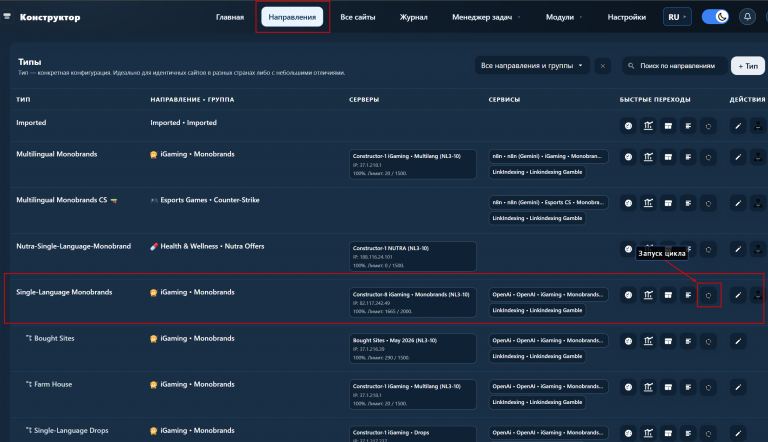The image size is (768, 442).
Task: Click the Nutra-Single-Language-Monobrand type name
Action: click(73, 246)
